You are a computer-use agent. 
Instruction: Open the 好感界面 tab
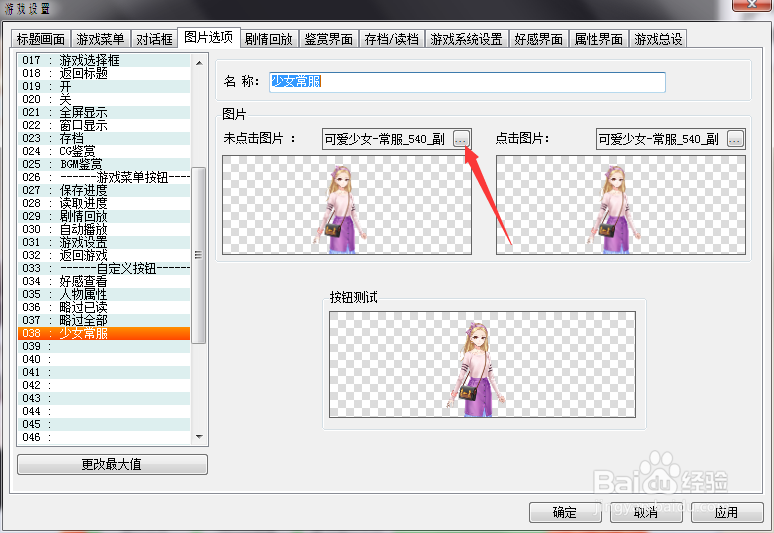click(539, 39)
